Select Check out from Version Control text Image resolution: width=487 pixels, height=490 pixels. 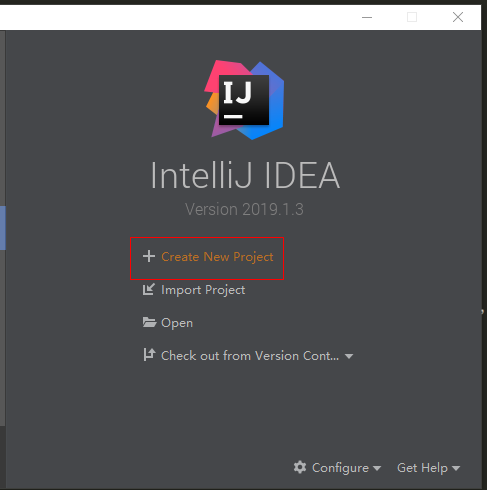[250, 356]
